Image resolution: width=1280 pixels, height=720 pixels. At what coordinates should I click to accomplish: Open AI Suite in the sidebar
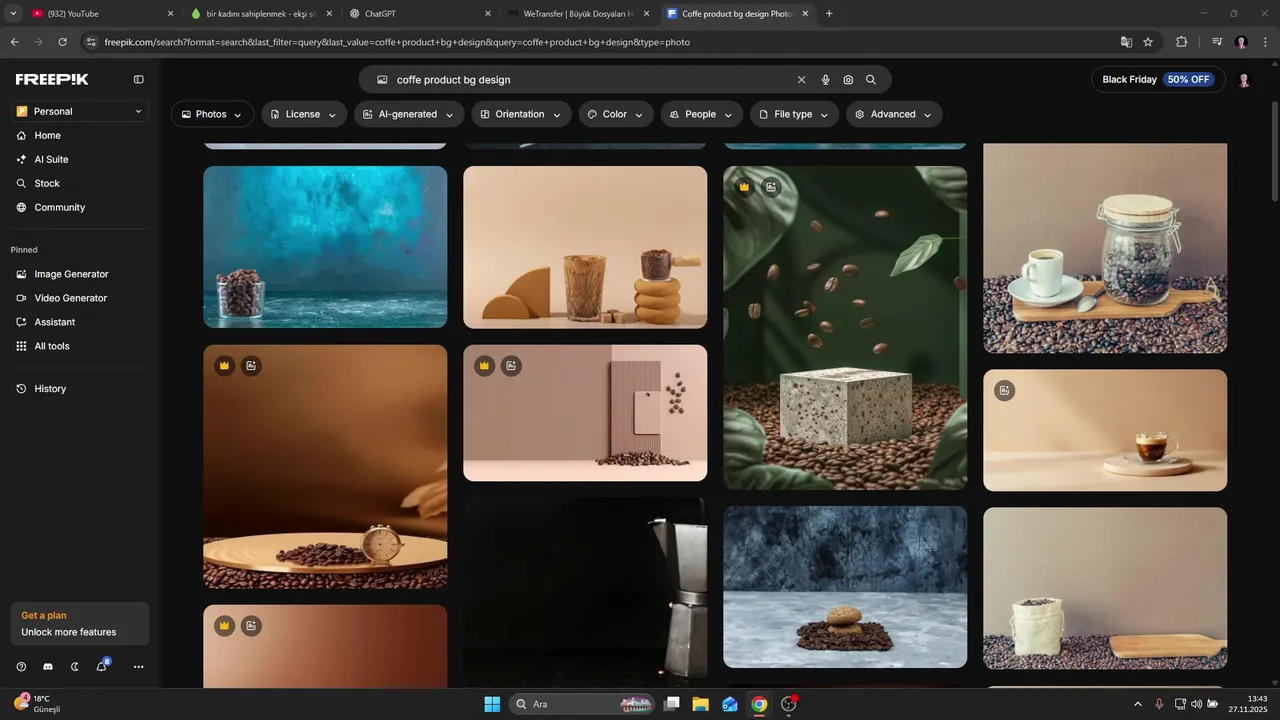52,159
